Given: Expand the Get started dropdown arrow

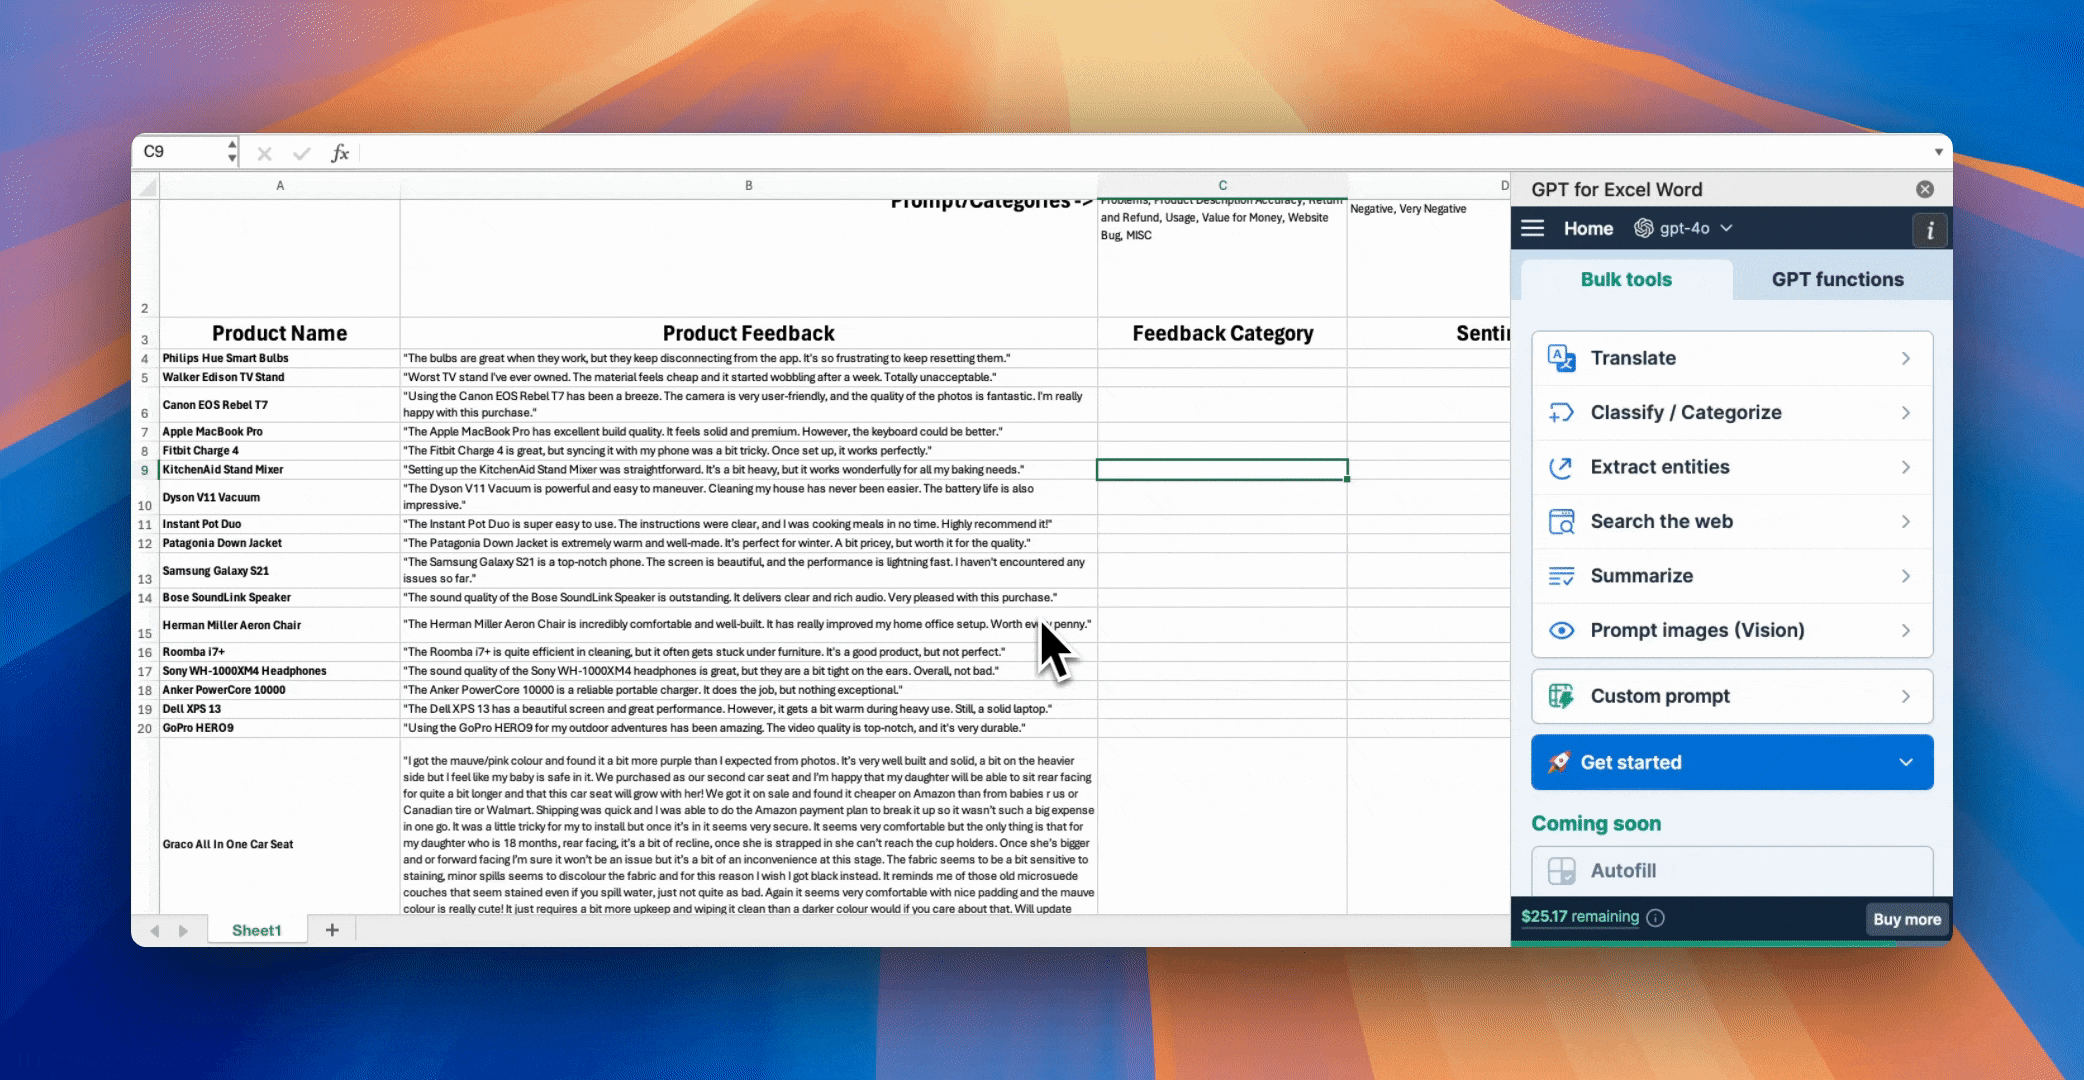Looking at the screenshot, I should coord(1906,762).
